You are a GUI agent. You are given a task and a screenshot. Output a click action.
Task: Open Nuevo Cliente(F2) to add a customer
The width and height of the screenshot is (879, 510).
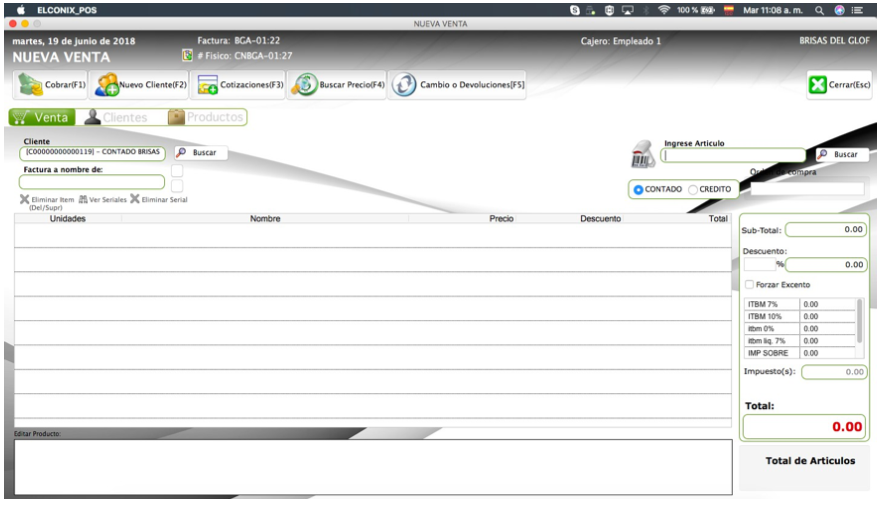point(139,85)
